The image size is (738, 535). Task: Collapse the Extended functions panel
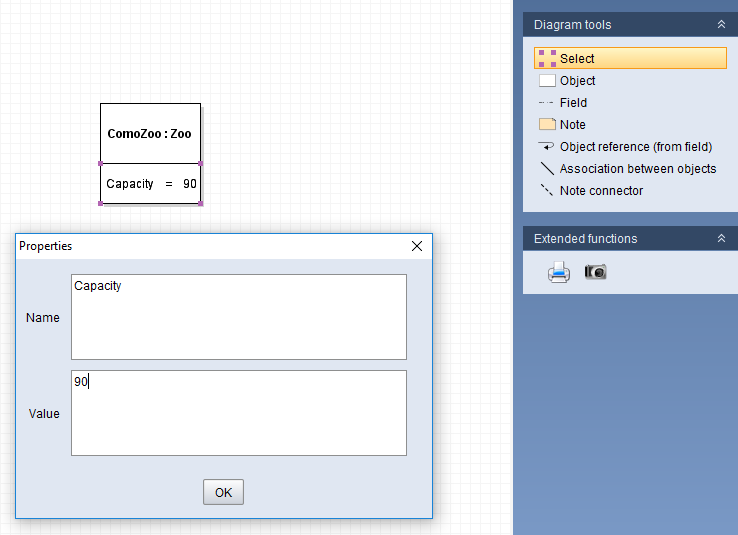(721, 239)
